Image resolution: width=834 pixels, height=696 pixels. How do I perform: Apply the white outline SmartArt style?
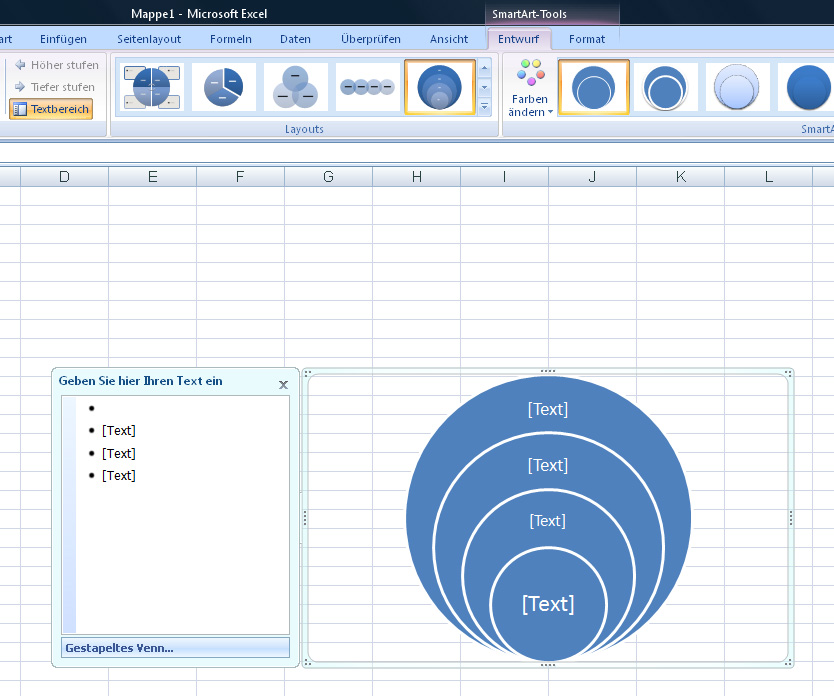point(667,88)
